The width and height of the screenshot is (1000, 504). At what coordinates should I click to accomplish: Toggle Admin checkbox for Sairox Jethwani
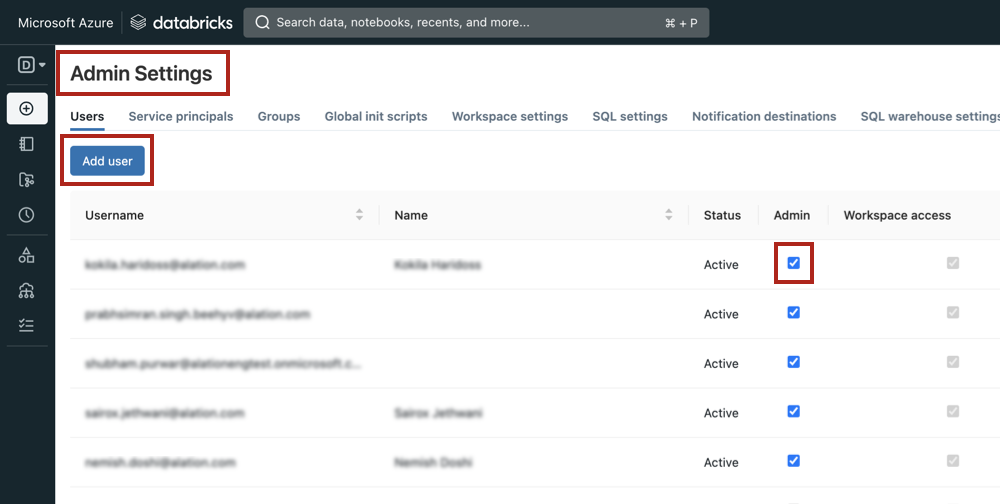click(793, 411)
